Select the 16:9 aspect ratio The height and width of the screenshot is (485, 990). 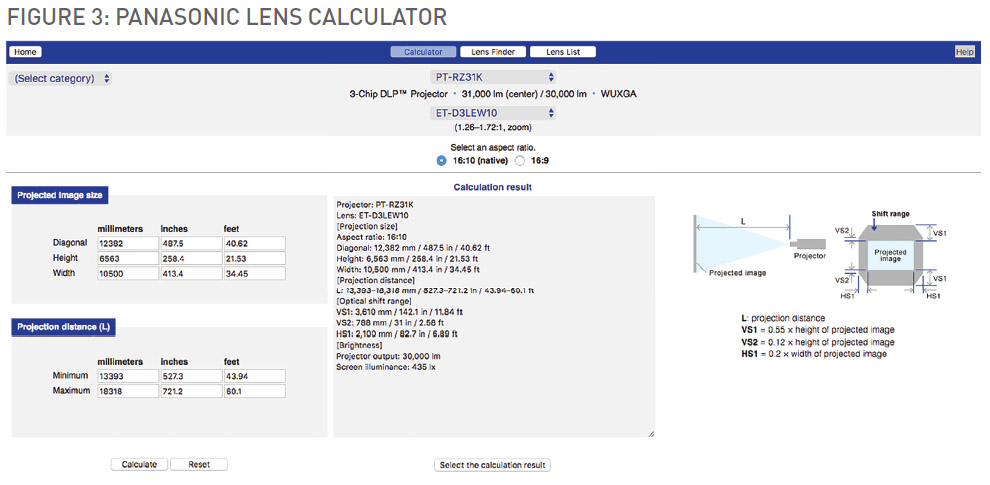[x=520, y=160]
